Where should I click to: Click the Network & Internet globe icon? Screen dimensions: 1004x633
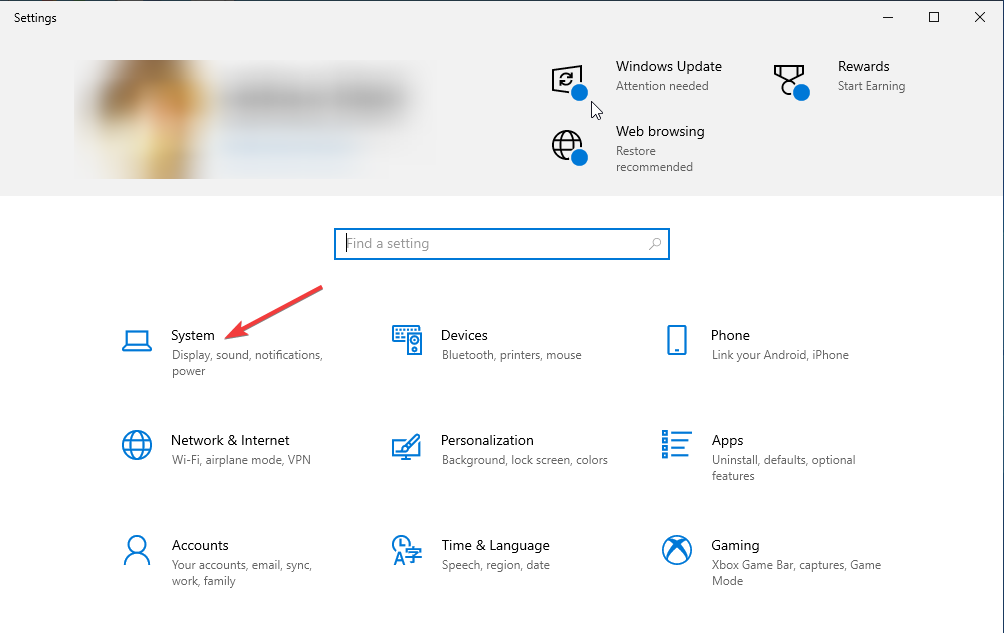tap(137, 445)
